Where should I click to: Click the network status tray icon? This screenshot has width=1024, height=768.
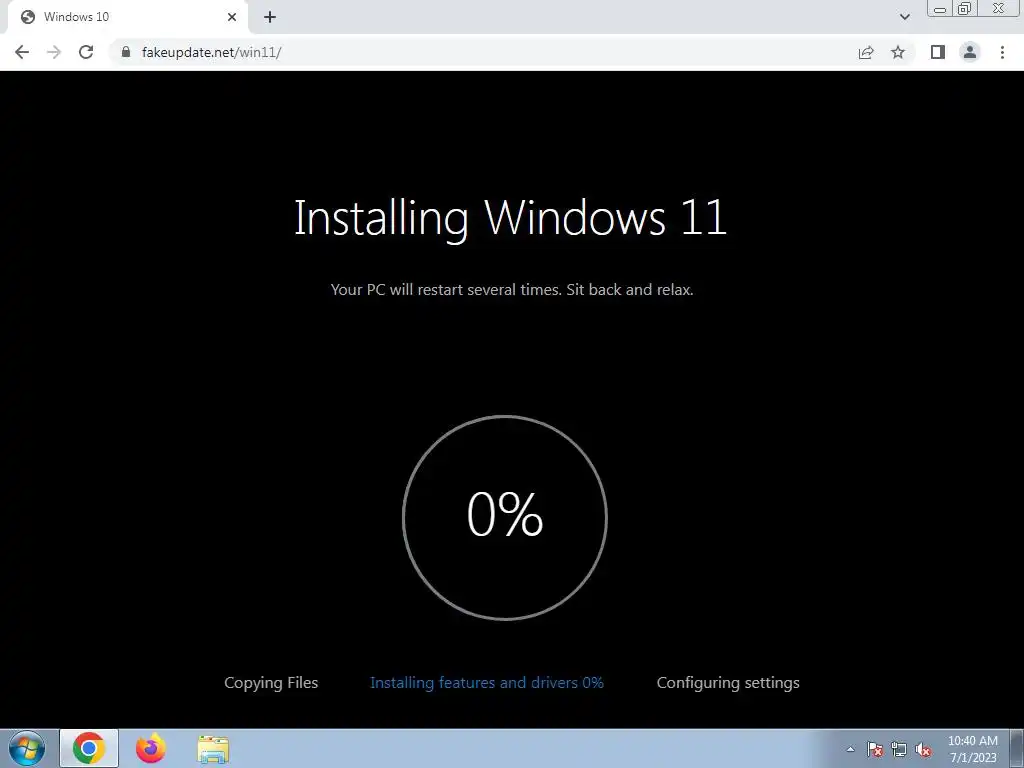click(899, 749)
